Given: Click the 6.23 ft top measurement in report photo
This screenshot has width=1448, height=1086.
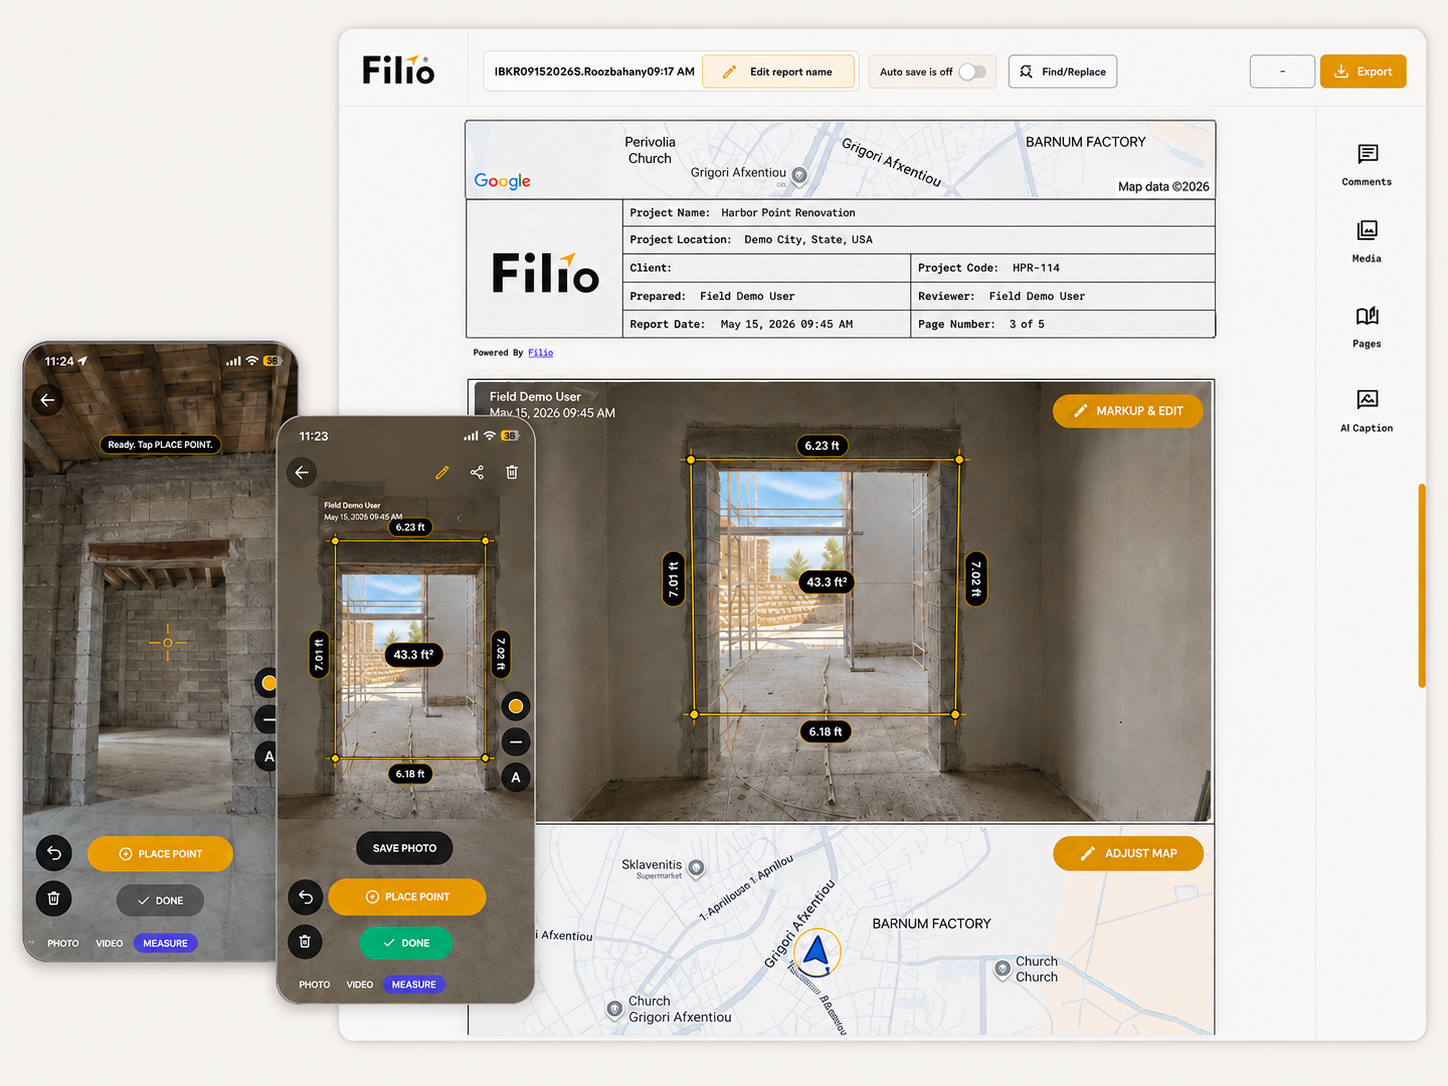Looking at the screenshot, I should pyautogui.click(x=822, y=446).
